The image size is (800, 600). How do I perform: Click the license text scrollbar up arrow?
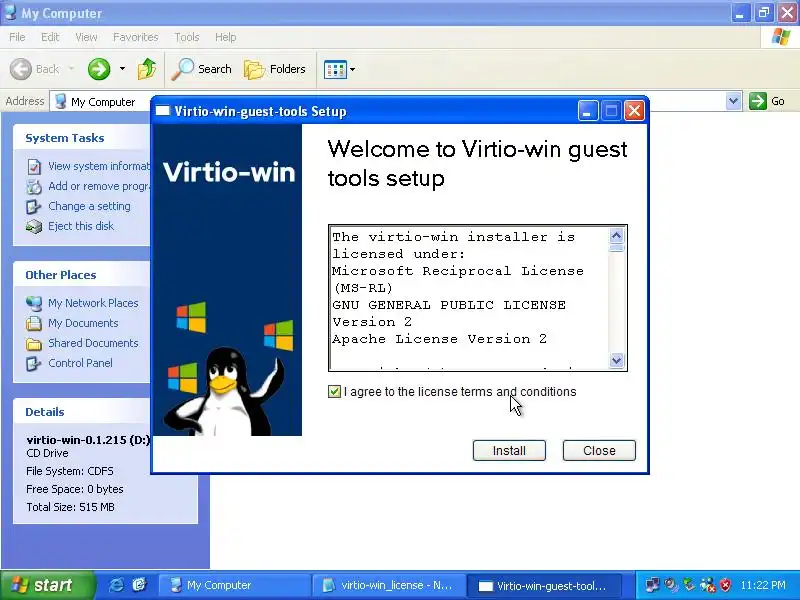616,236
